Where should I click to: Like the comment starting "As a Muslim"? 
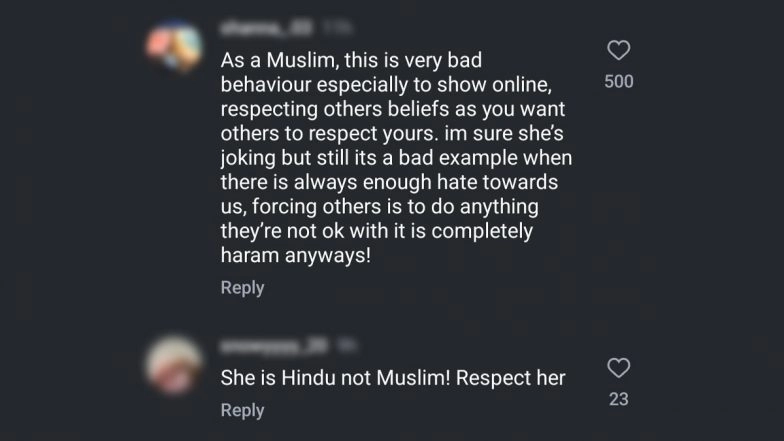[618, 50]
